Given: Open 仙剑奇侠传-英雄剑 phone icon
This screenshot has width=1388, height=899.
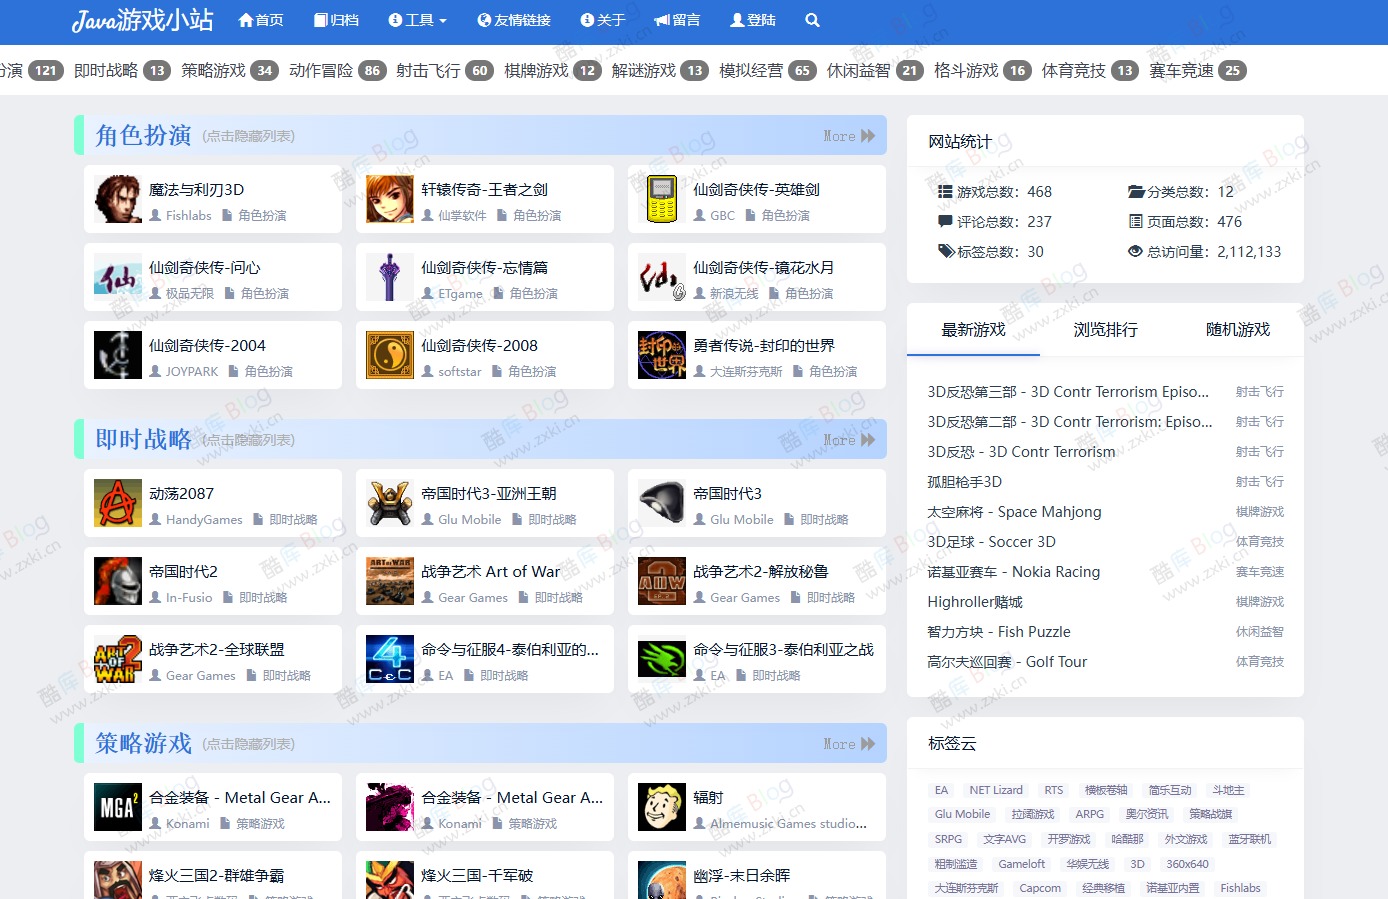Looking at the screenshot, I should point(662,199).
